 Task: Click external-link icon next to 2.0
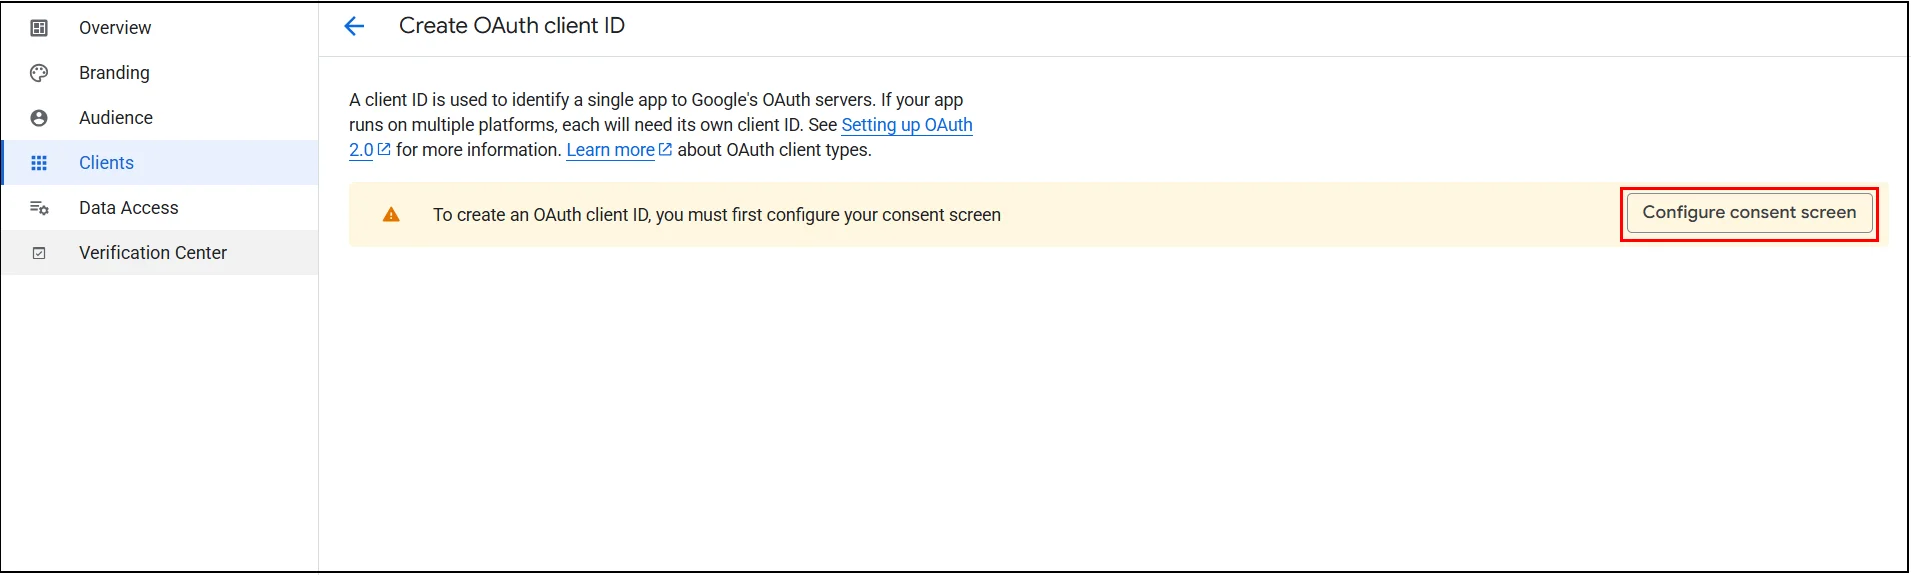tap(384, 150)
